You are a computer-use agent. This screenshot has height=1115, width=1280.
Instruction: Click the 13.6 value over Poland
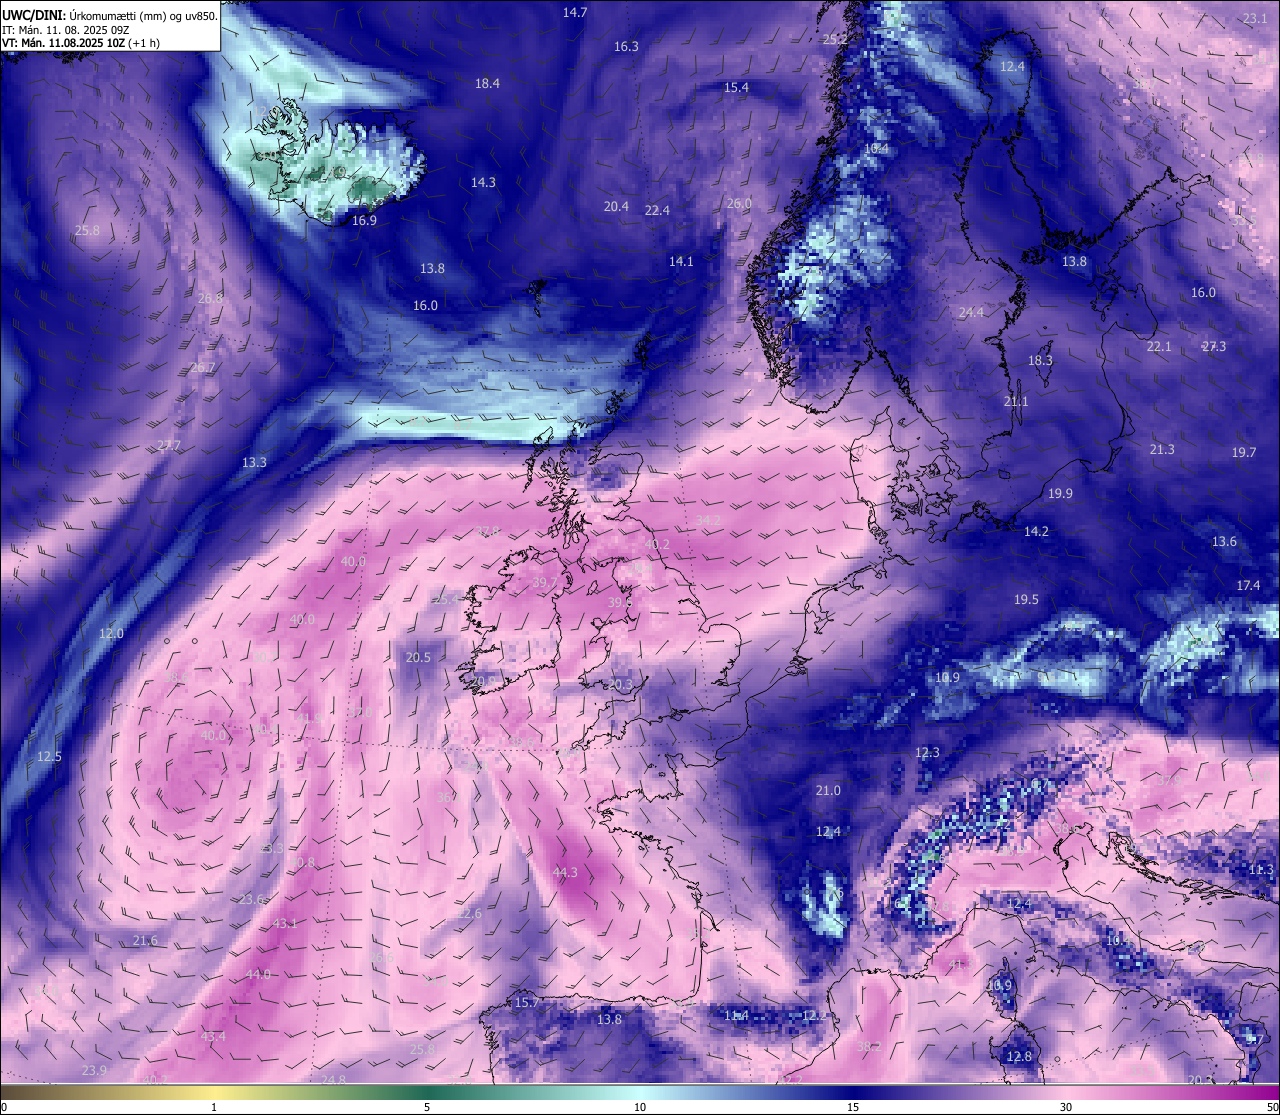point(1224,542)
